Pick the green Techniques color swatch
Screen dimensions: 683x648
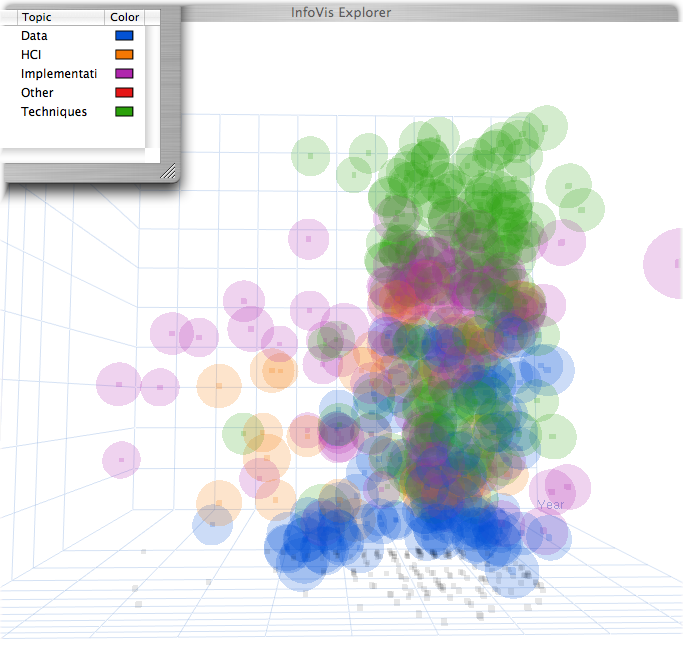pos(124,112)
